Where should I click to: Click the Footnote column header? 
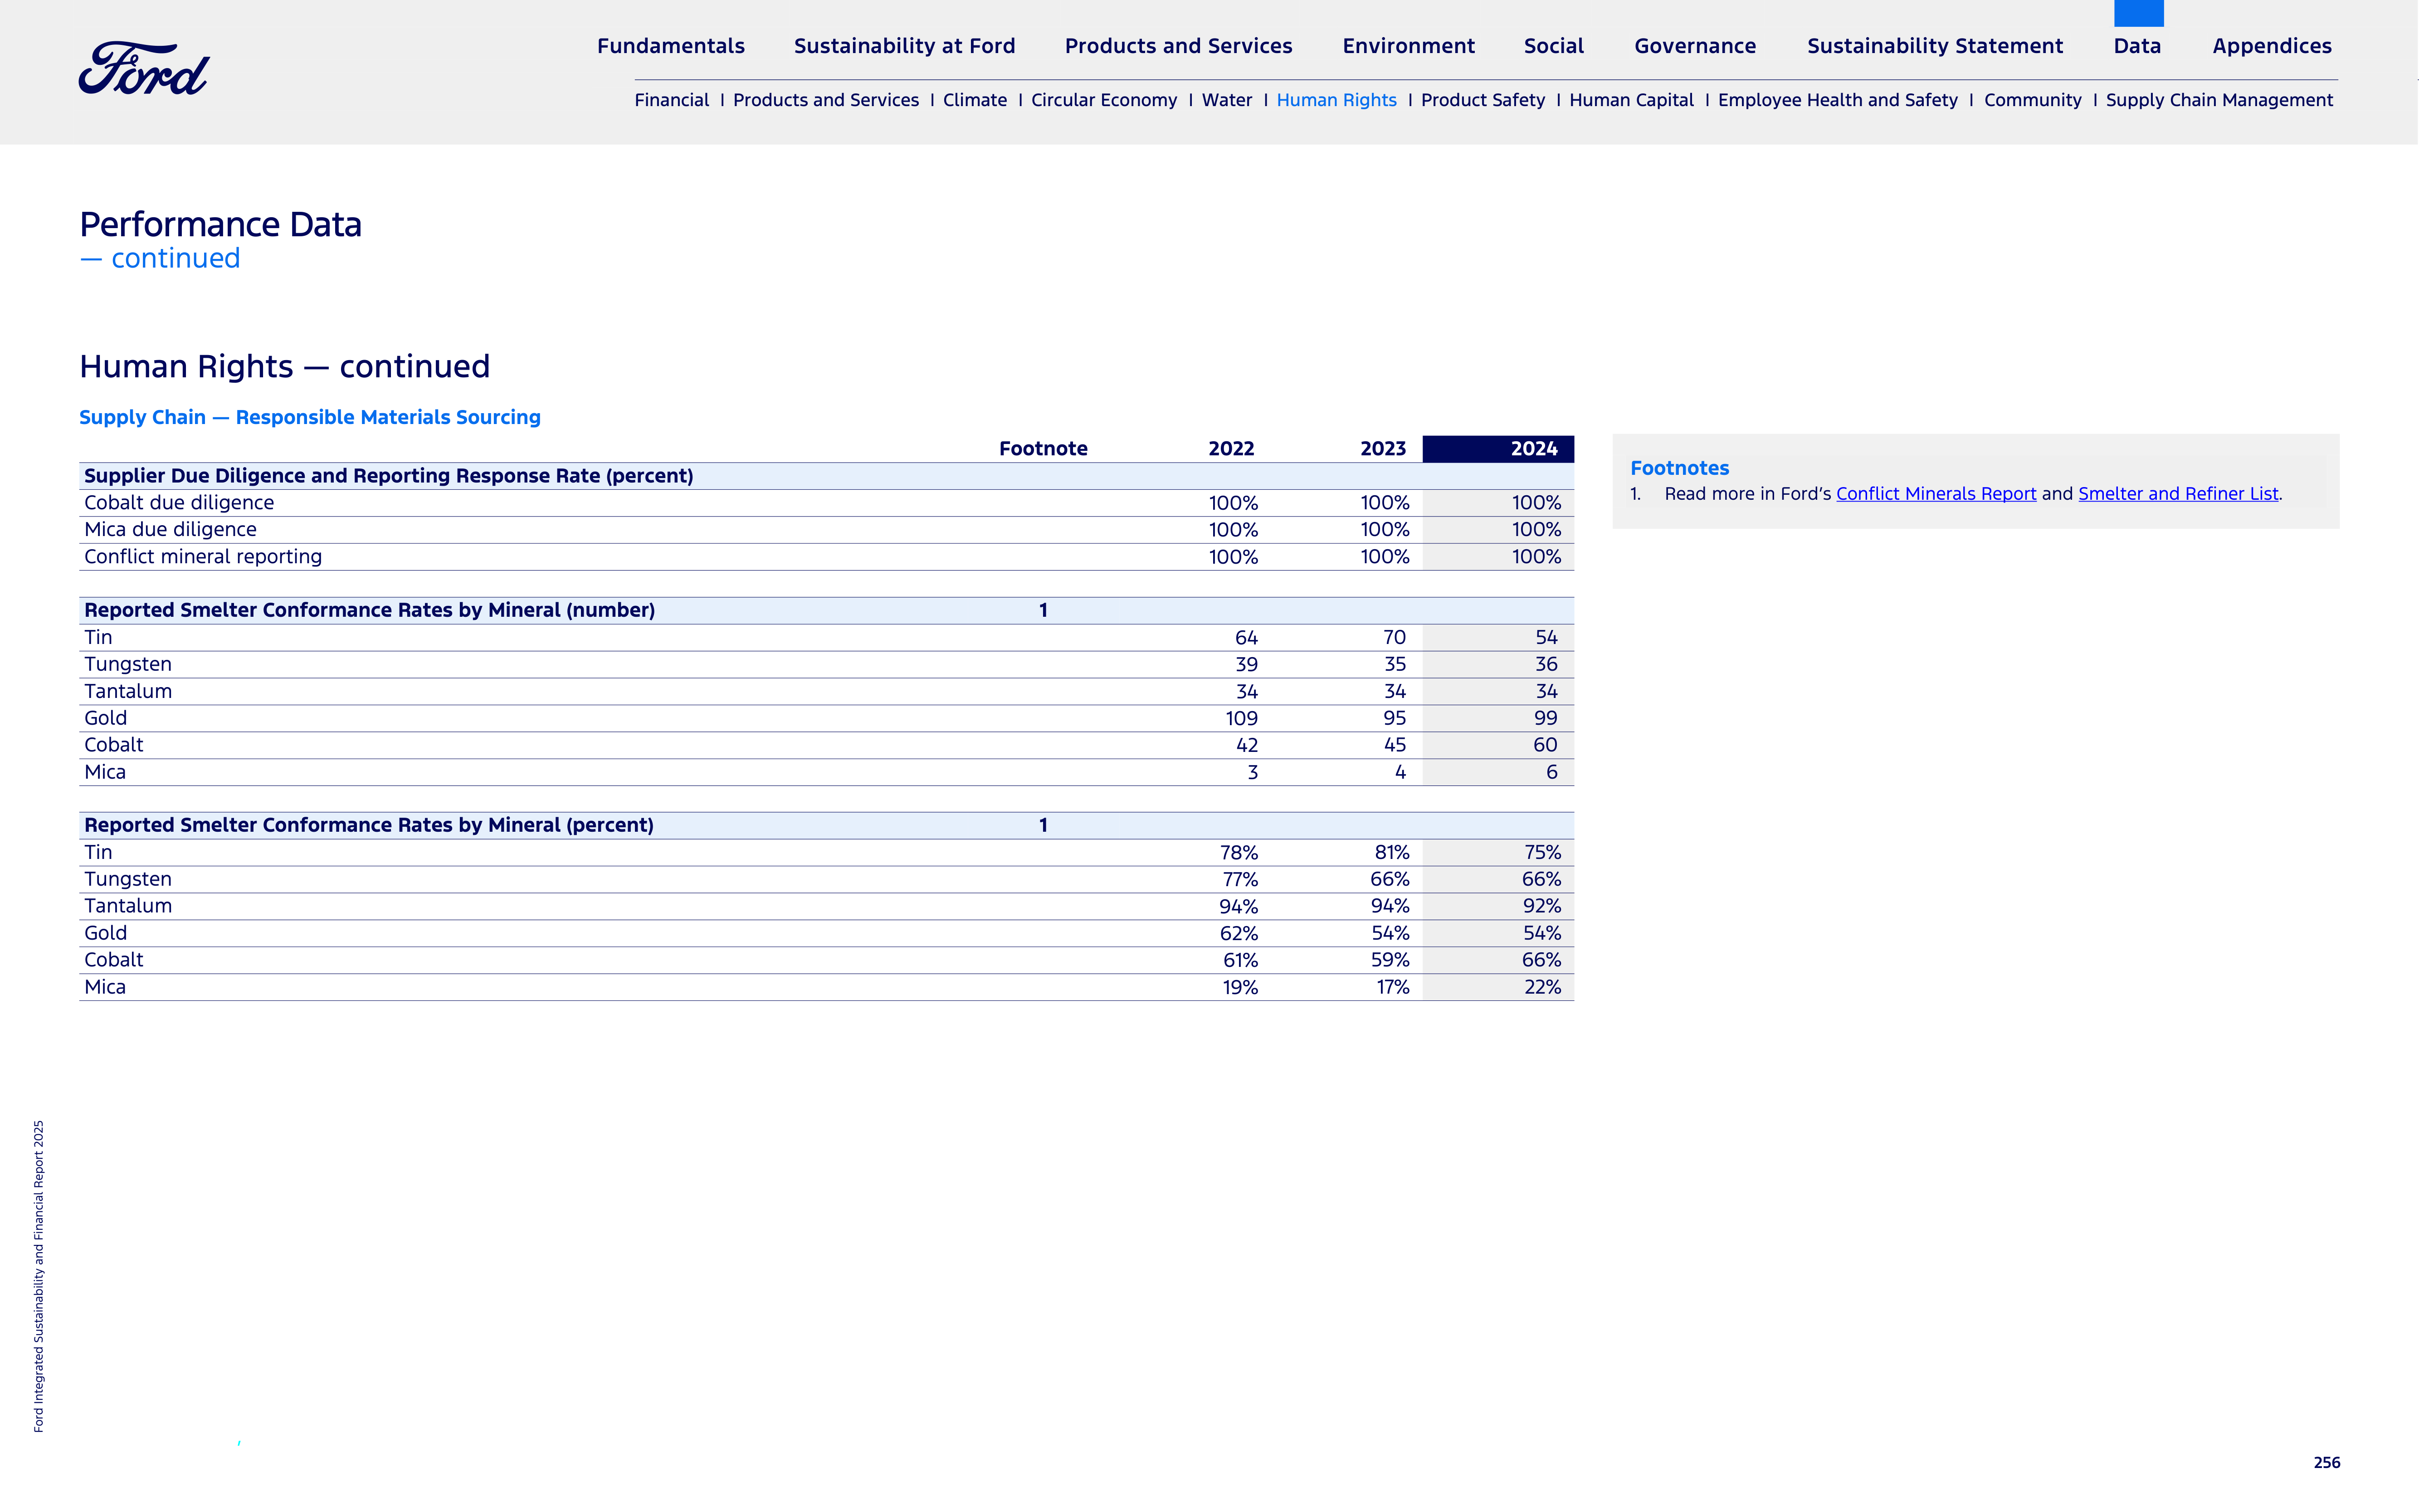click(x=1043, y=449)
